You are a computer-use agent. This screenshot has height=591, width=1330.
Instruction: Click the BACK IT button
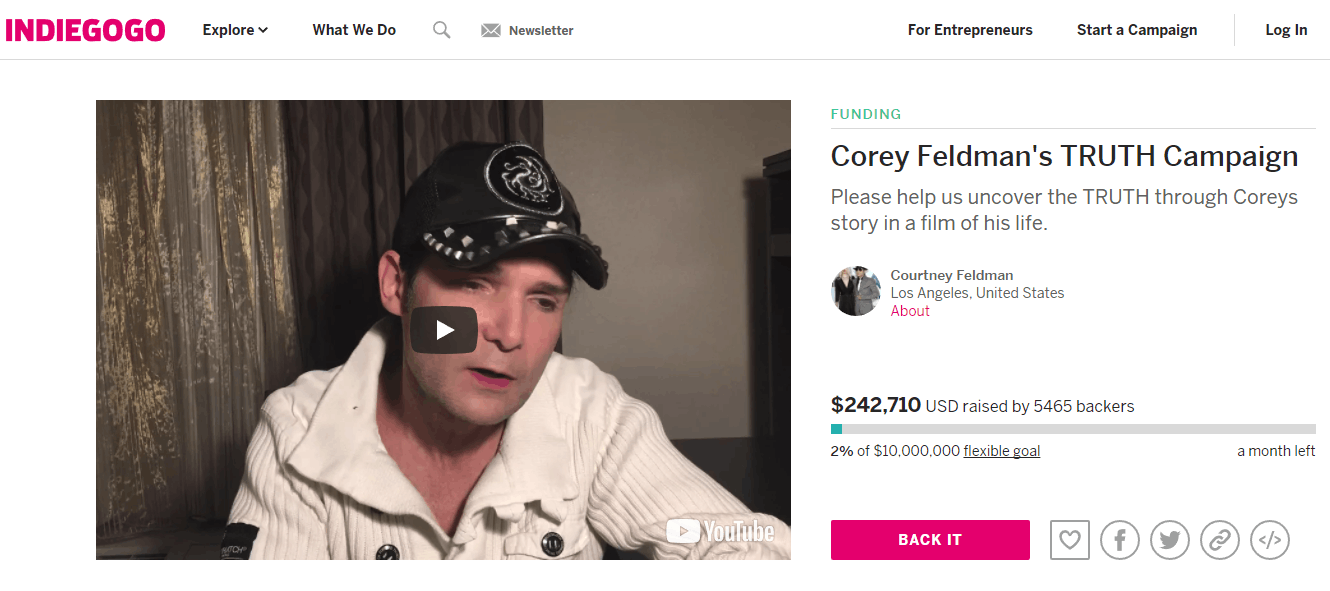[930, 540]
